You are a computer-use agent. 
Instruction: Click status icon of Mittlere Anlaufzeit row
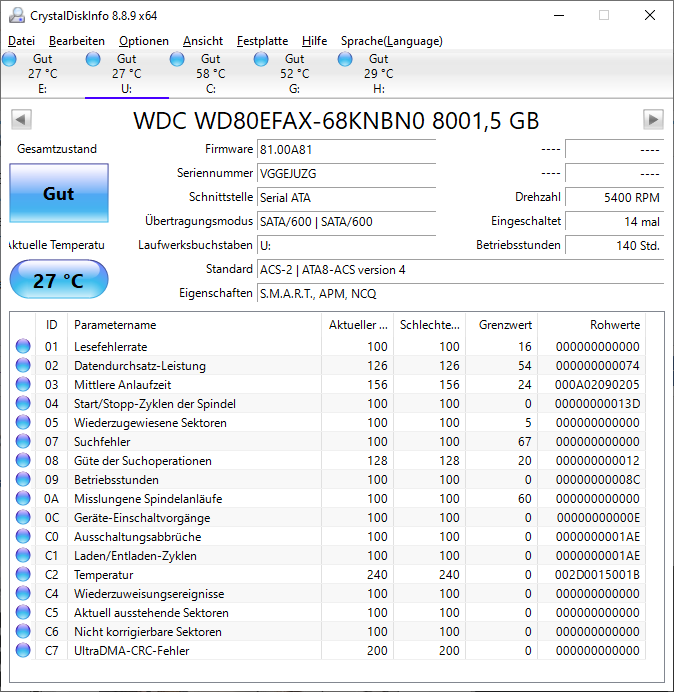point(23,384)
